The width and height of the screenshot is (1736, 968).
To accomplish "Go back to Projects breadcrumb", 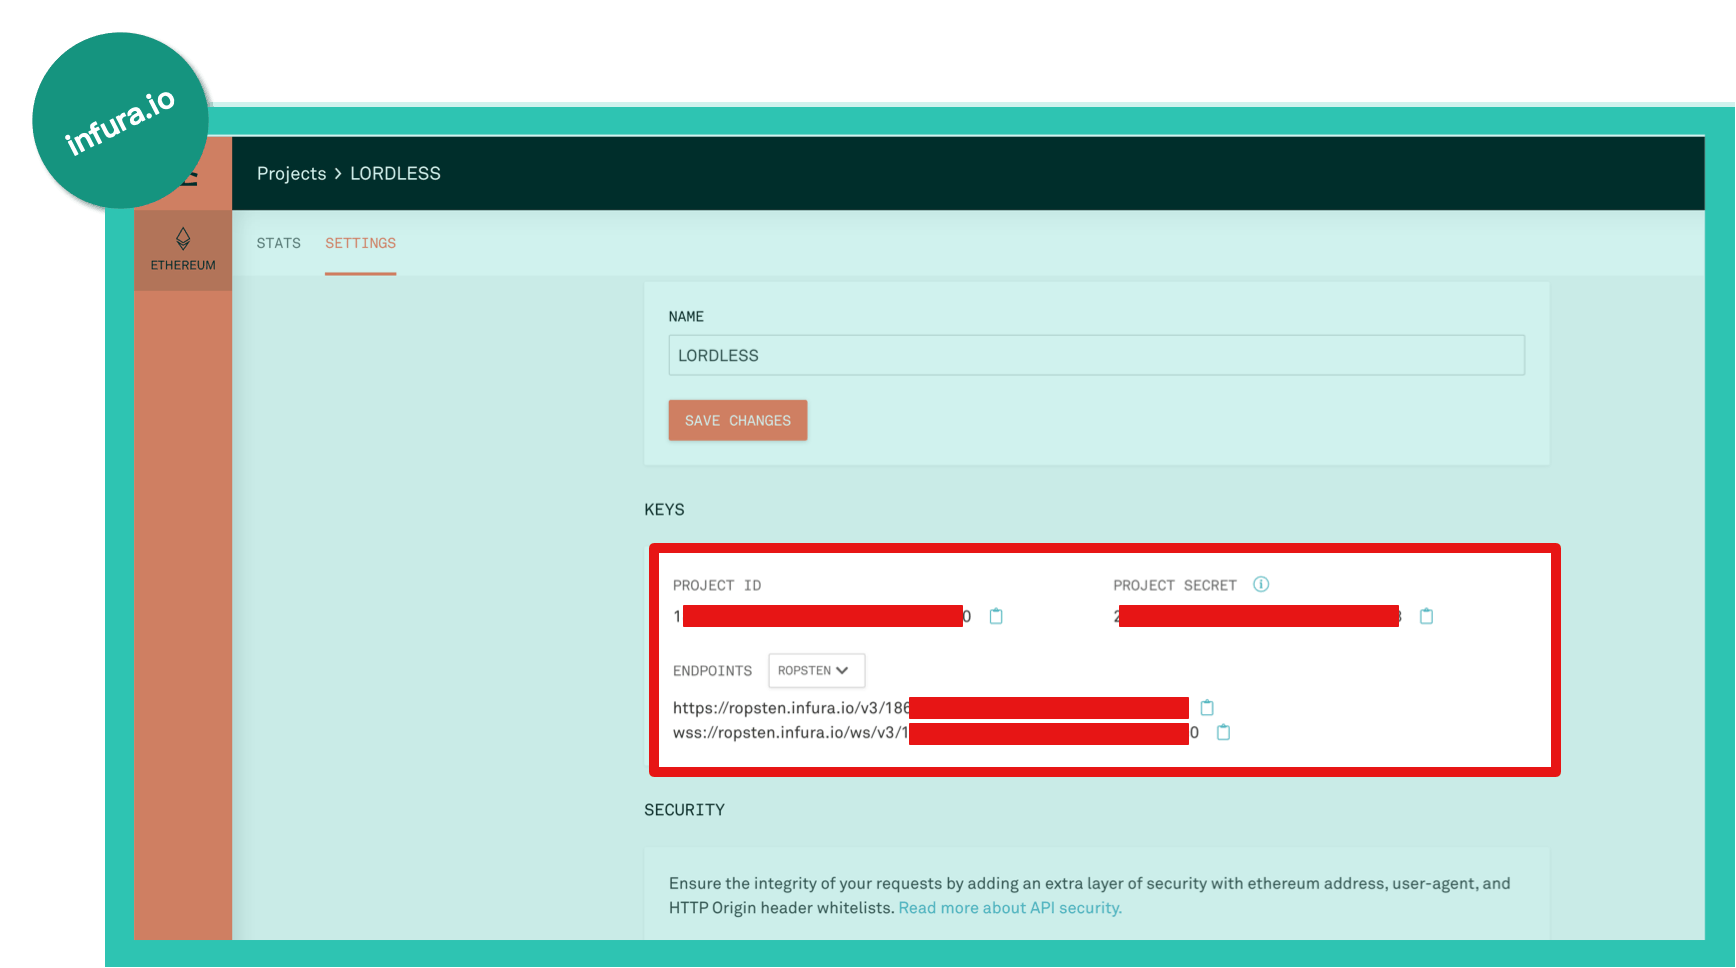I will point(291,173).
